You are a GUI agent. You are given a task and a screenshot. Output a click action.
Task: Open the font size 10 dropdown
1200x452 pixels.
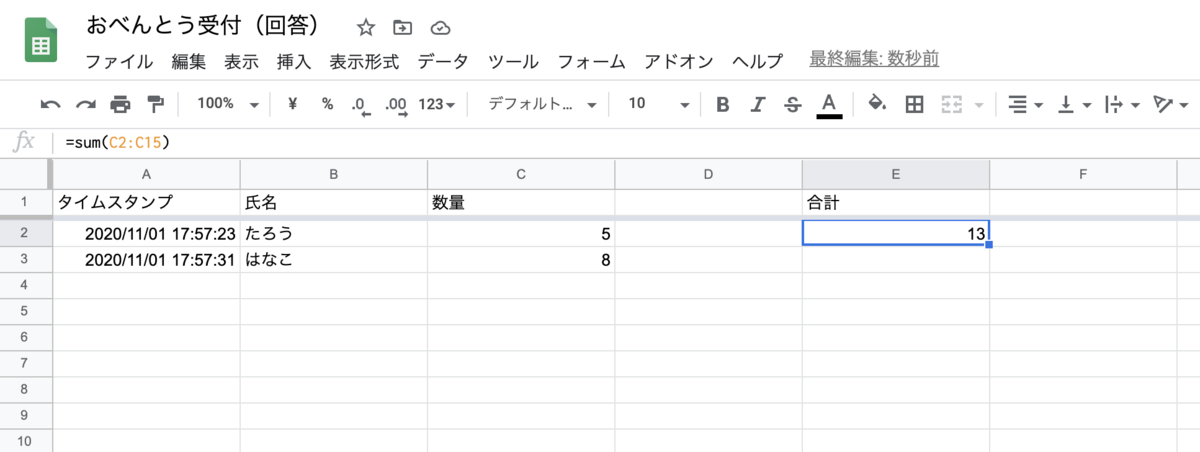point(659,104)
